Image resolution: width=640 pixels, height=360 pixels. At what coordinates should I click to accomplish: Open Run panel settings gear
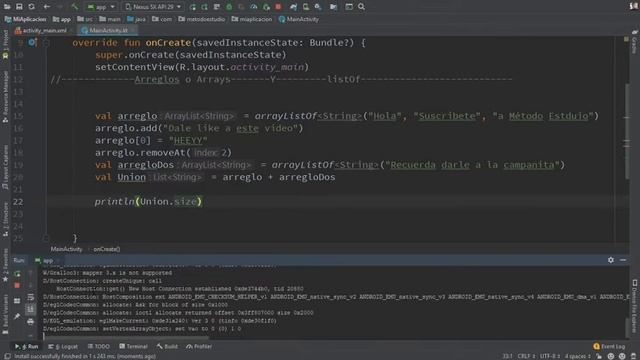pyautogui.click(x=611, y=260)
